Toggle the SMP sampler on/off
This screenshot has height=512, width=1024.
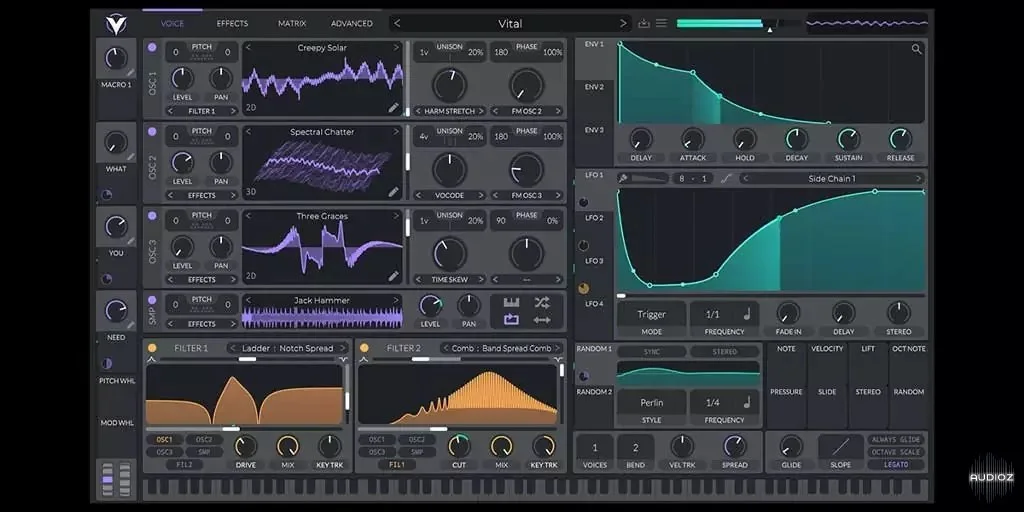(152, 300)
